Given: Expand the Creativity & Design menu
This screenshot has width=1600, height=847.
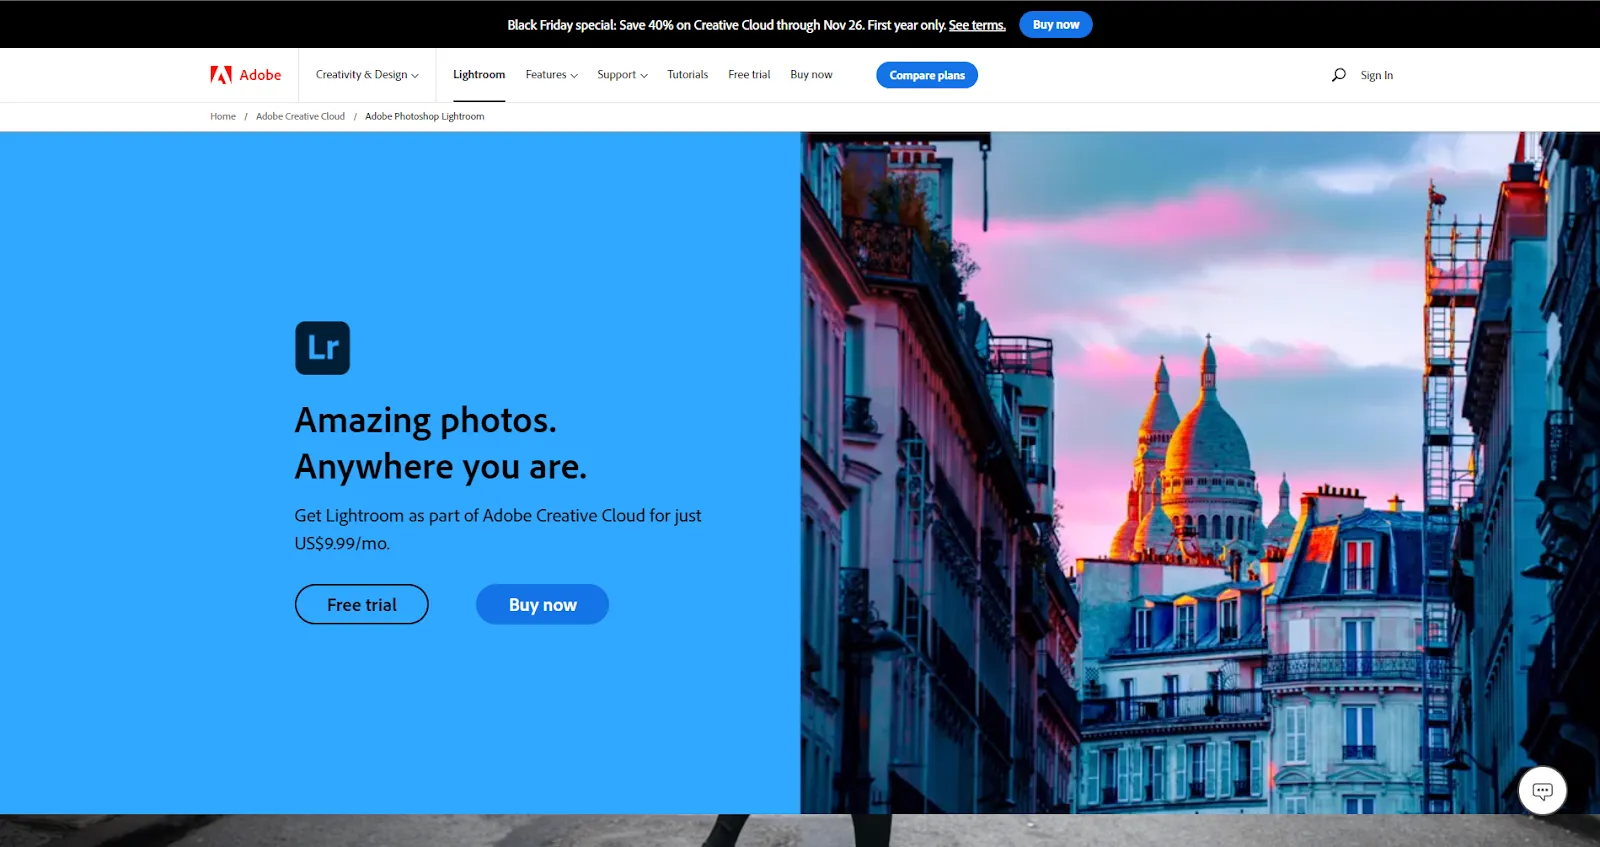Looking at the screenshot, I should [x=367, y=75].
